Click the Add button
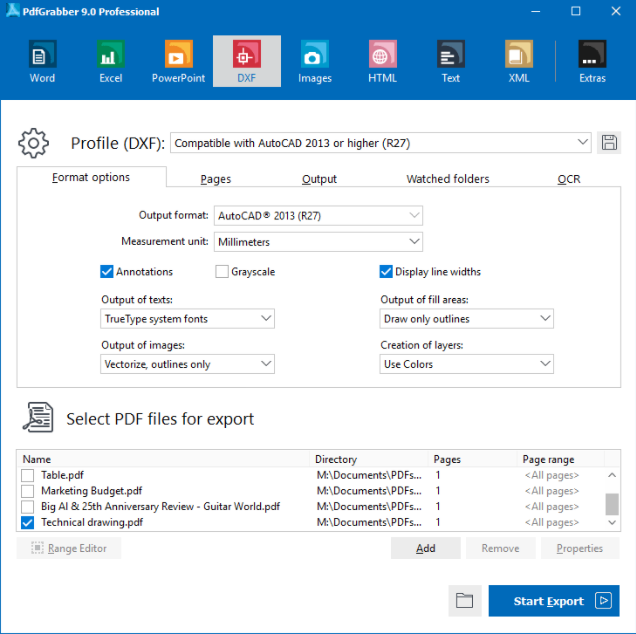 click(x=425, y=548)
